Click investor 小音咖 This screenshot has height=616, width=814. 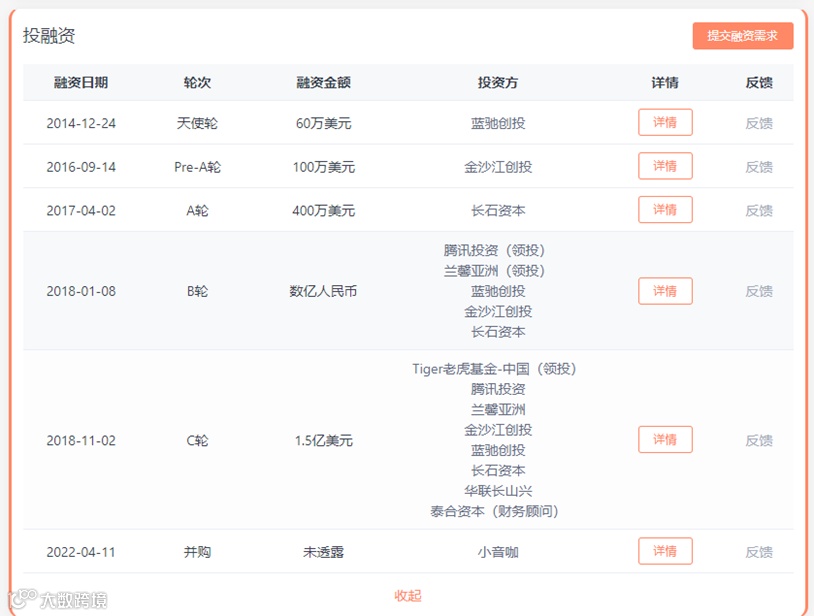point(498,552)
